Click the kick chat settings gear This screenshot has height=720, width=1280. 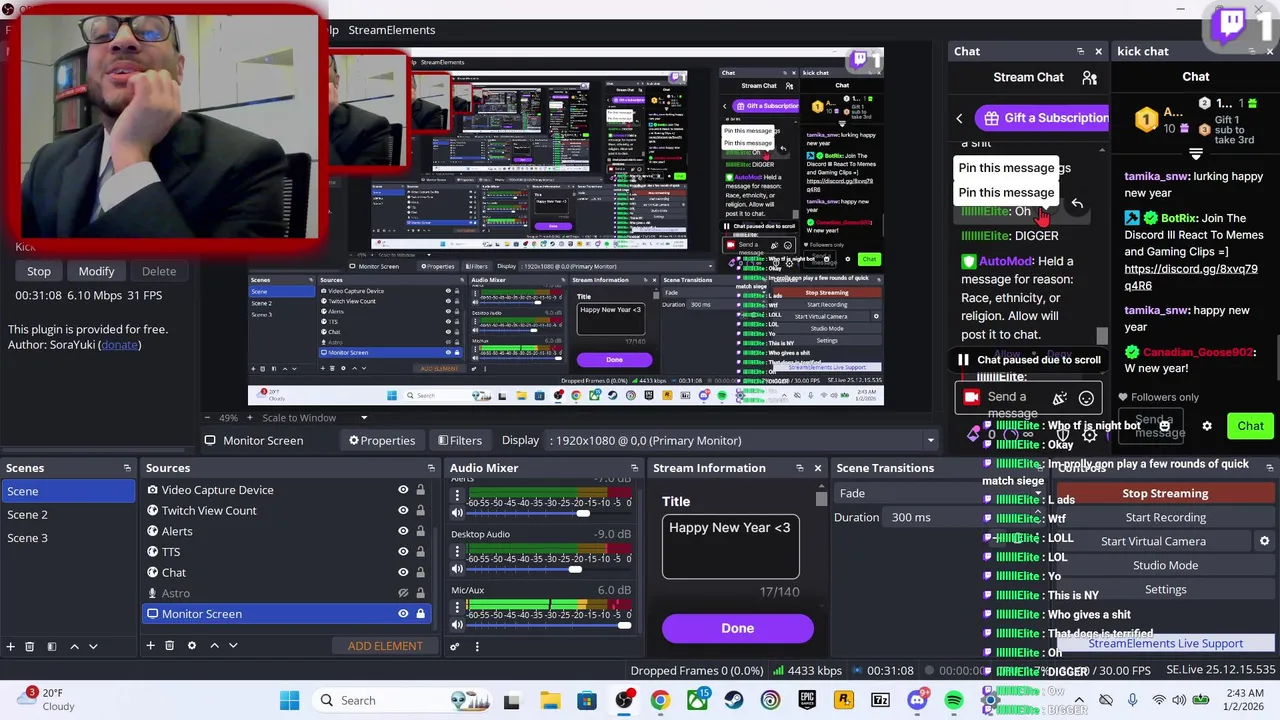click(1207, 426)
